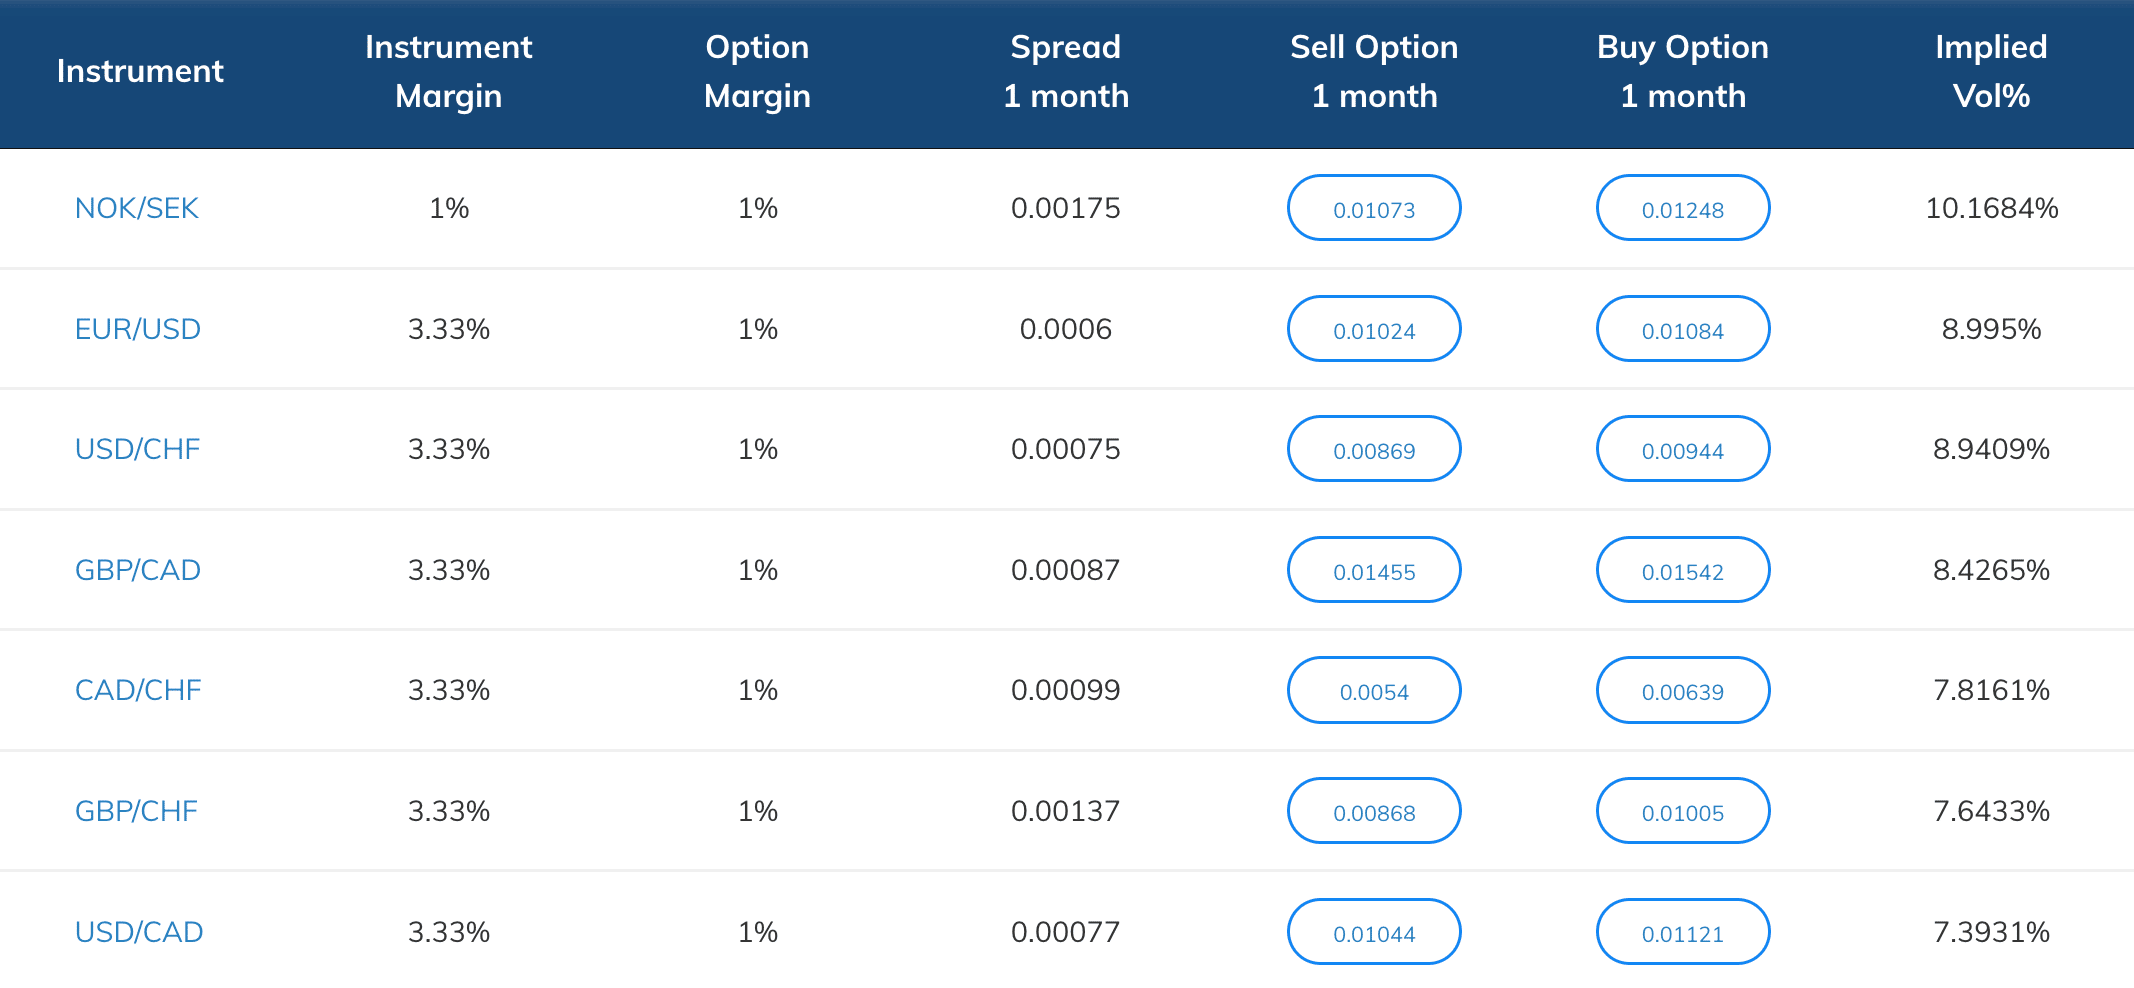Open the NOK/SEK instrument link
Viewport: 2134px width, 988px height.
tap(137, 208)
